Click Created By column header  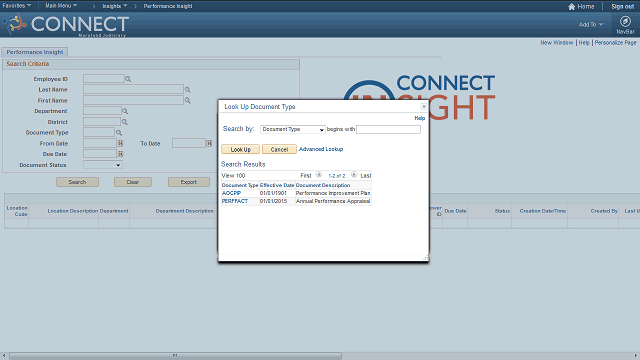pos(604,211)
